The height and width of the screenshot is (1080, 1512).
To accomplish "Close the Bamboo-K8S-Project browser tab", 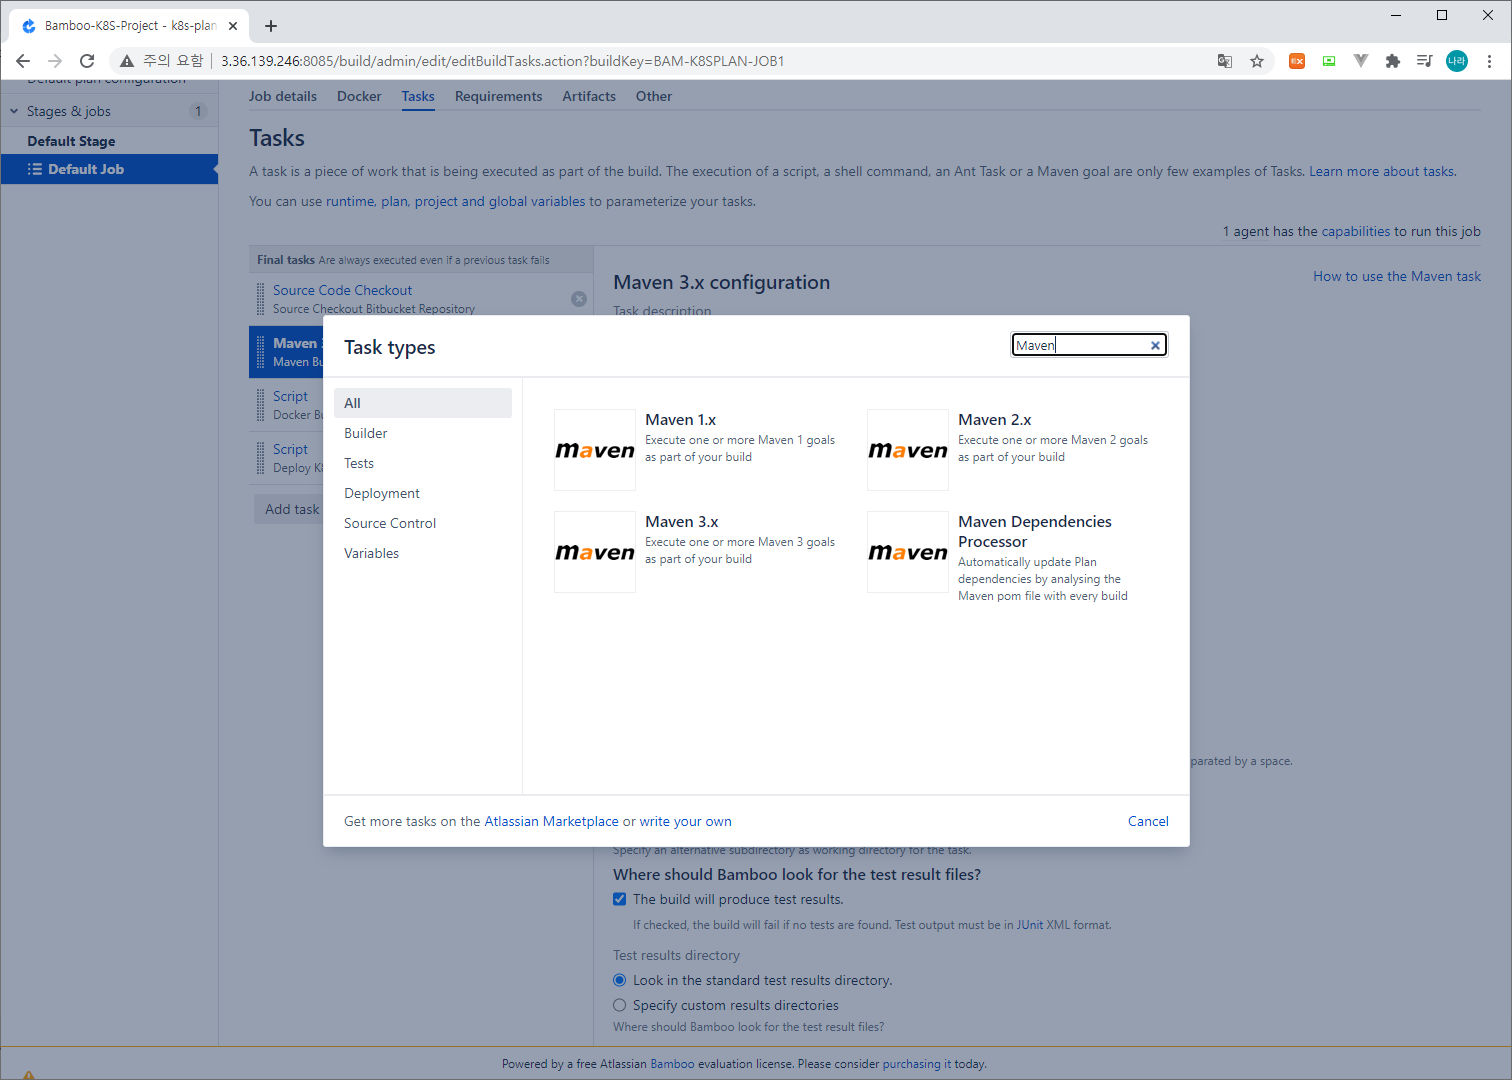I will pyautogui.click(x=233, y=26).
